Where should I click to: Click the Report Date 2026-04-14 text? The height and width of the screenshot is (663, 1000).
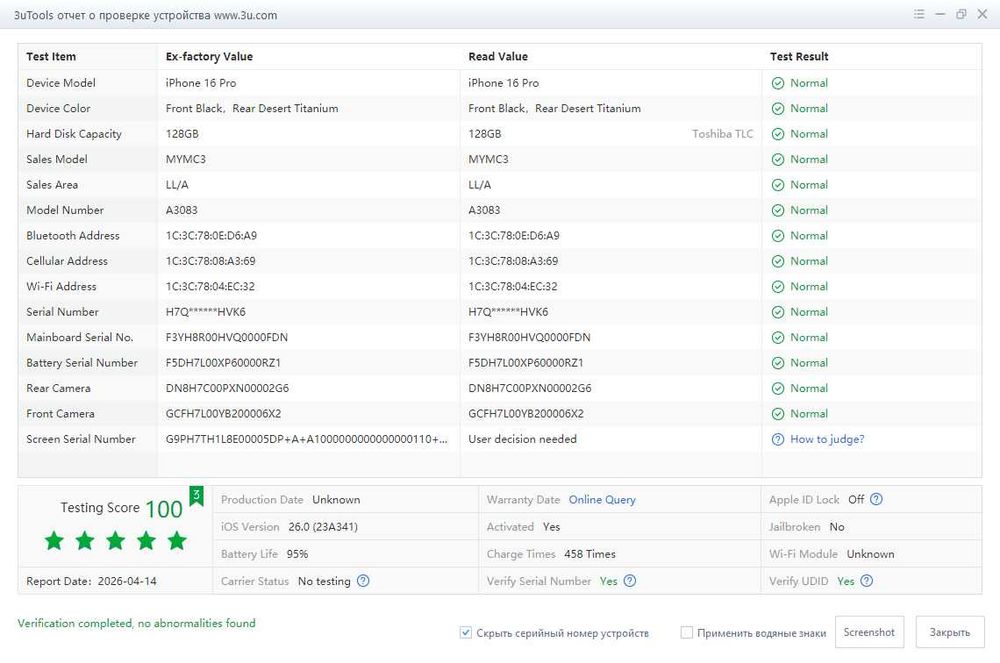click(91, 581)
